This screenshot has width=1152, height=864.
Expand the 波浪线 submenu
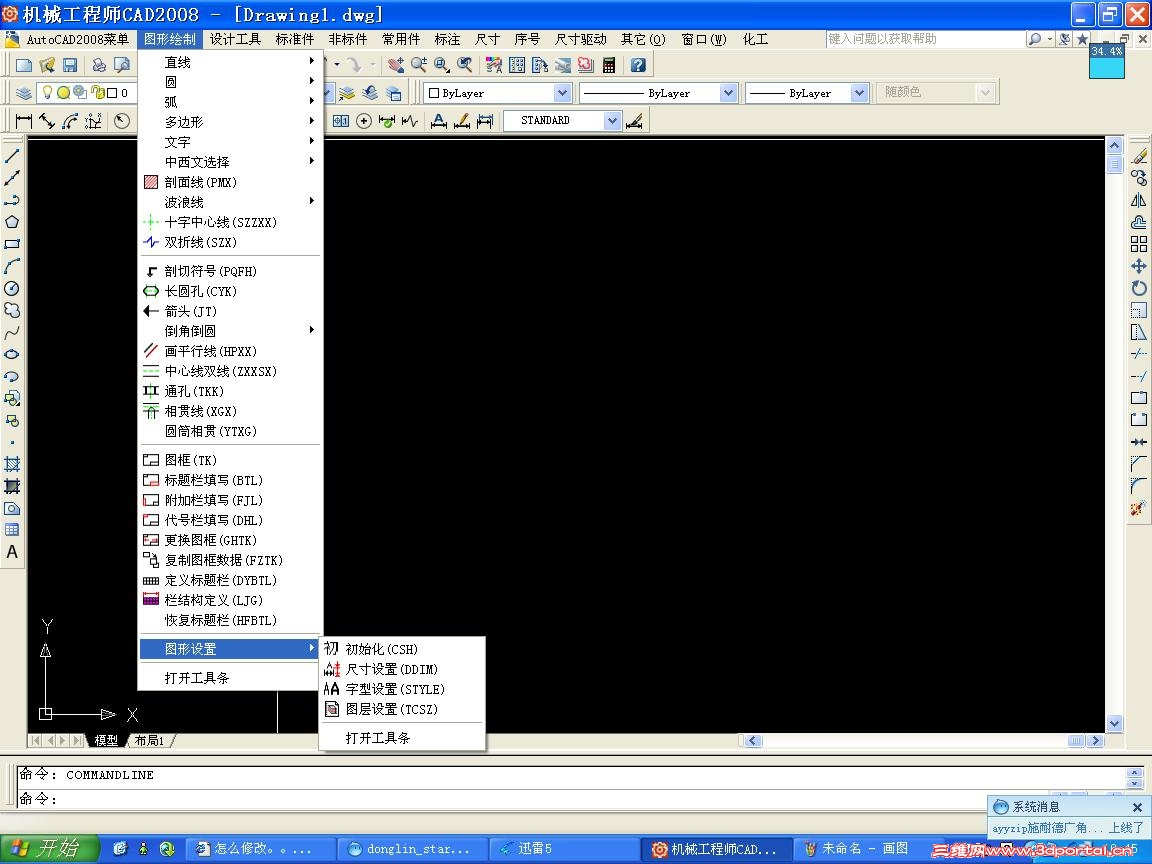click(231, 202)
